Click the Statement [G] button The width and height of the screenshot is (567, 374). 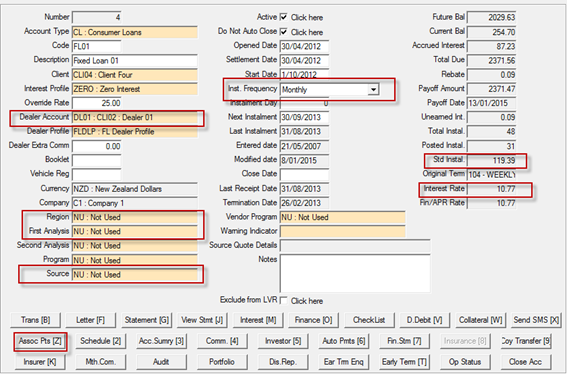[146, 320]
